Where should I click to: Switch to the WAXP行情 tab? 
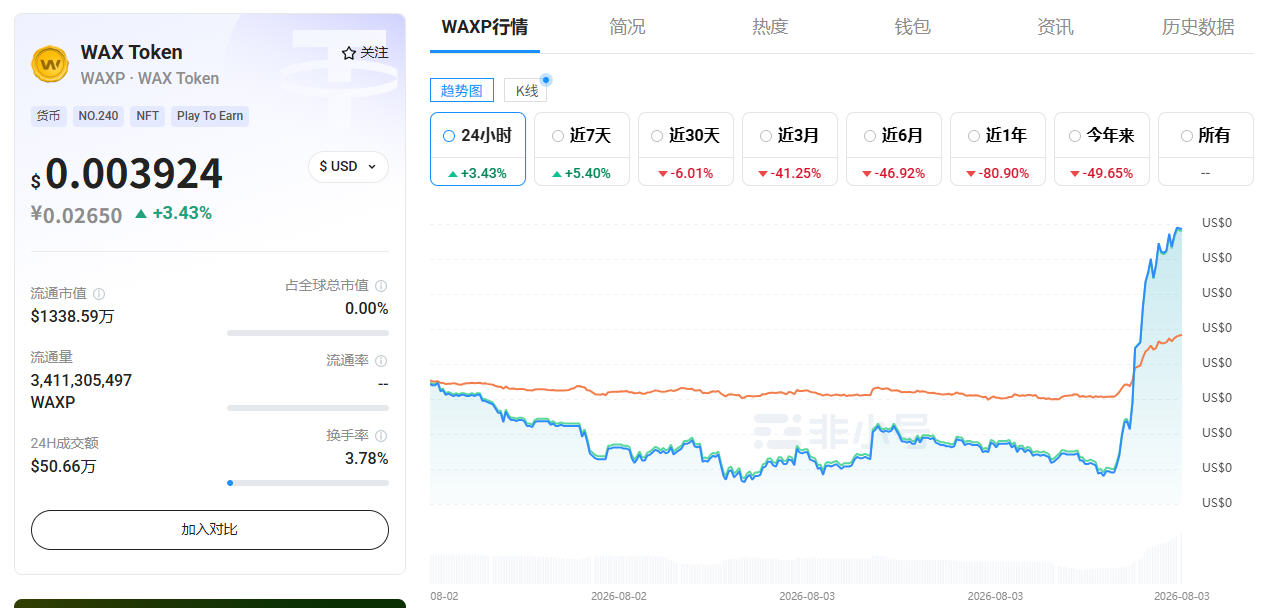pos(485,27)
